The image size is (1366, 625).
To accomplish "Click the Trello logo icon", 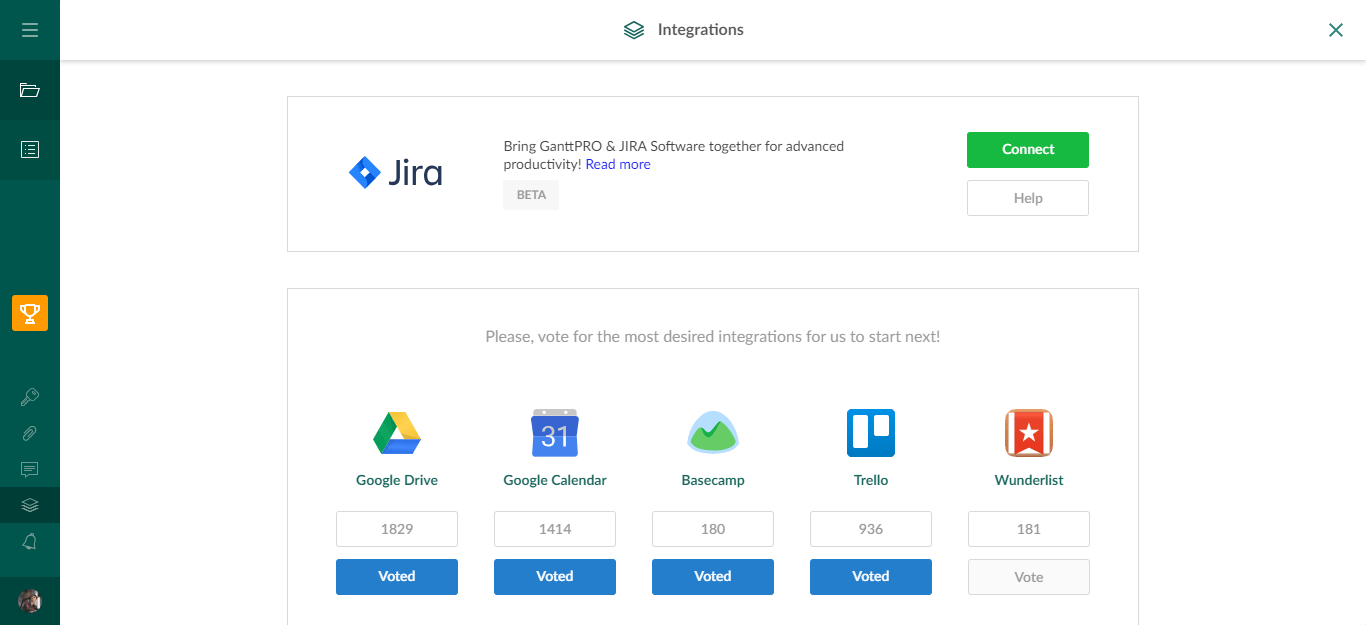I will tap(871, 433).
